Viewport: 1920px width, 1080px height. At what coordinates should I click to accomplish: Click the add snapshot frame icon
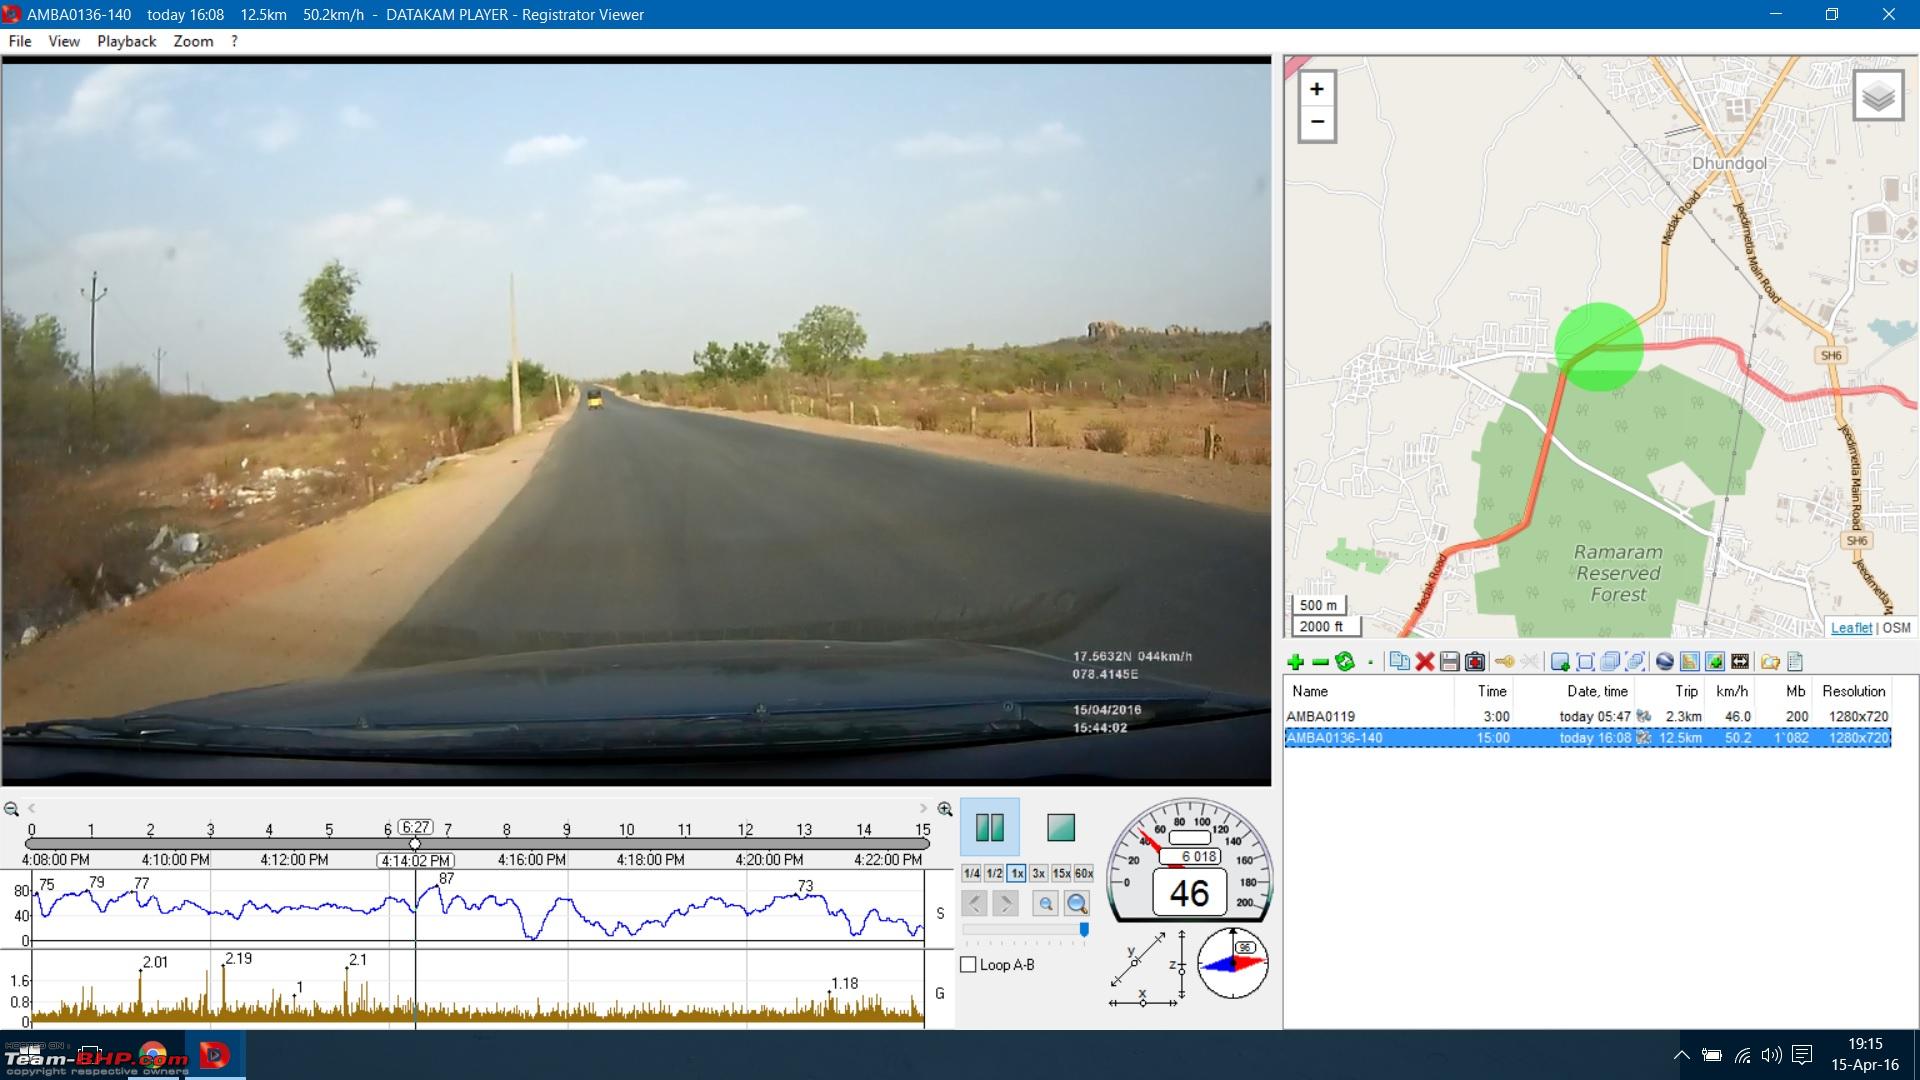click(x=1560, y=662)
